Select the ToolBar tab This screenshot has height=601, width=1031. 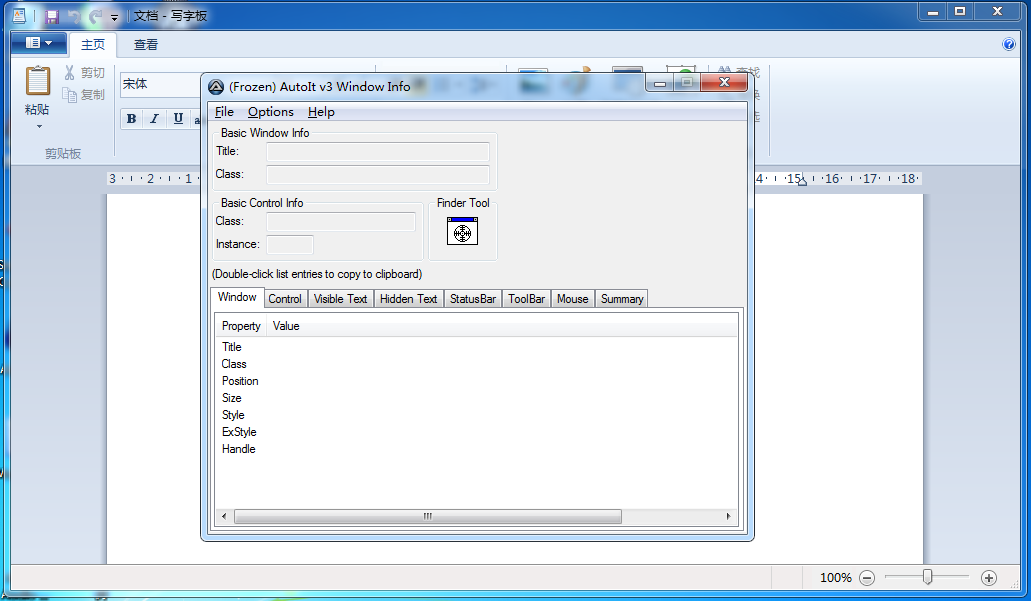click(x=527, y=299)
